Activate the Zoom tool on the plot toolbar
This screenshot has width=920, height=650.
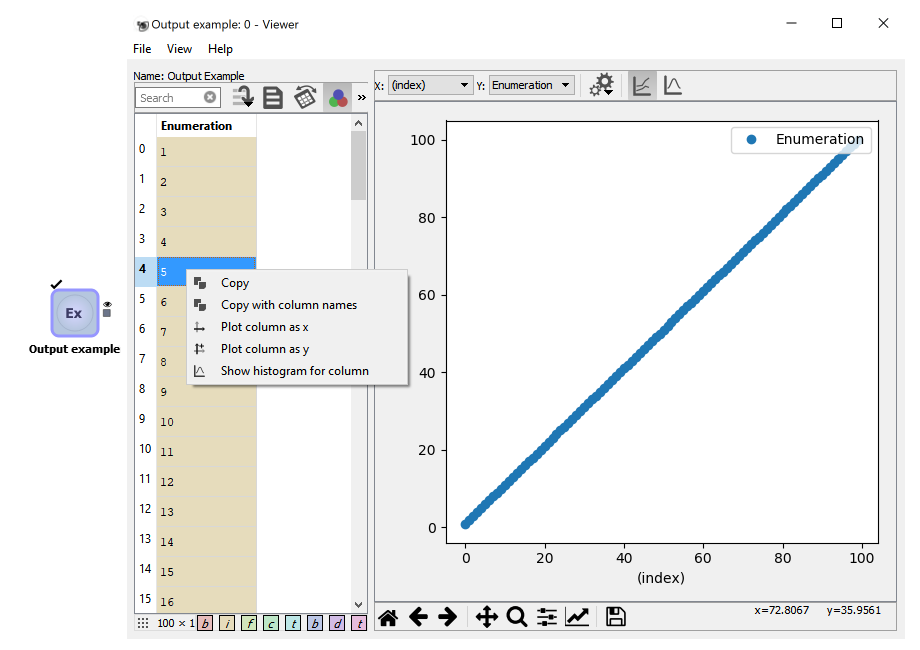point(517,617)
